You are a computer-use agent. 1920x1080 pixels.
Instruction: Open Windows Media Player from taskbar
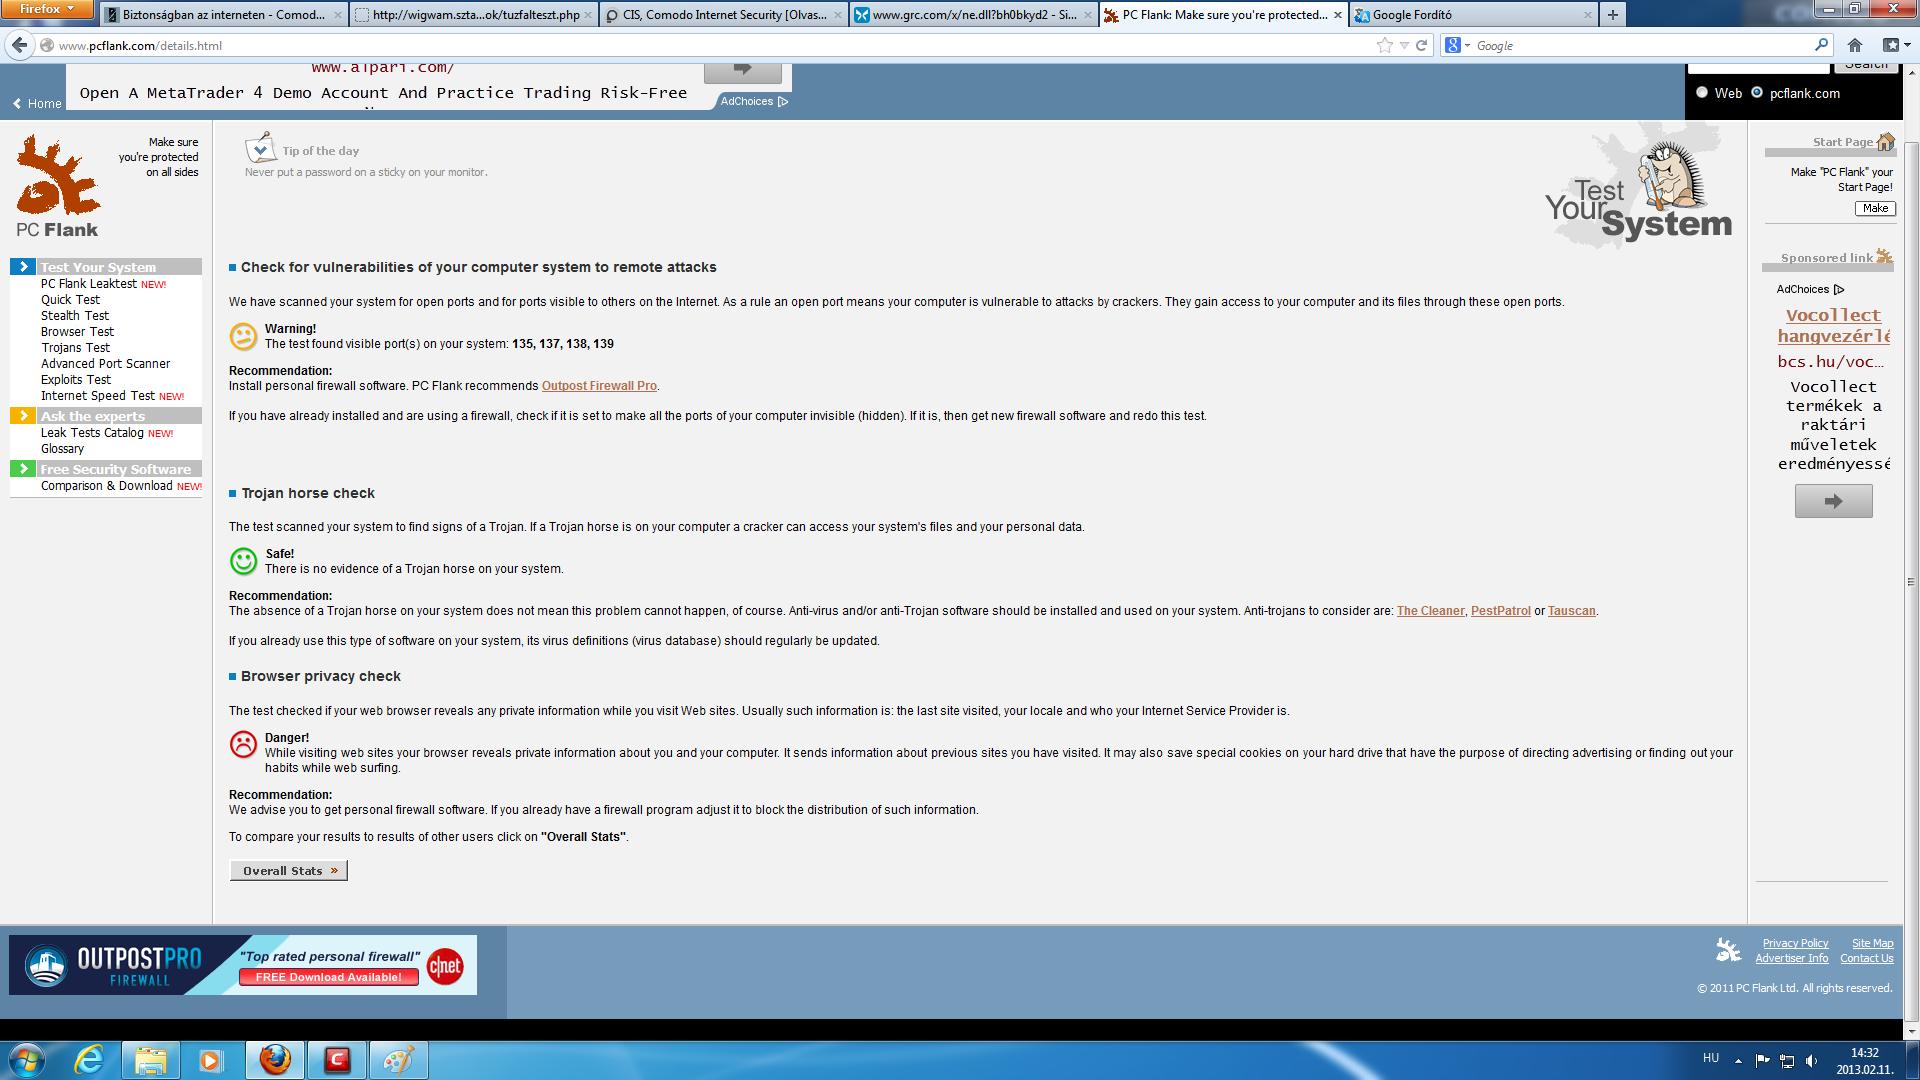click(x=211, y=1060)
